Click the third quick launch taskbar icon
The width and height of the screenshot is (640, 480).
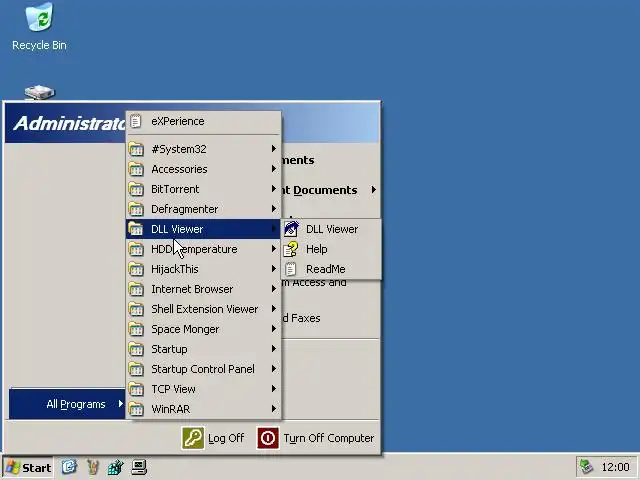click(x=116, y=467)
